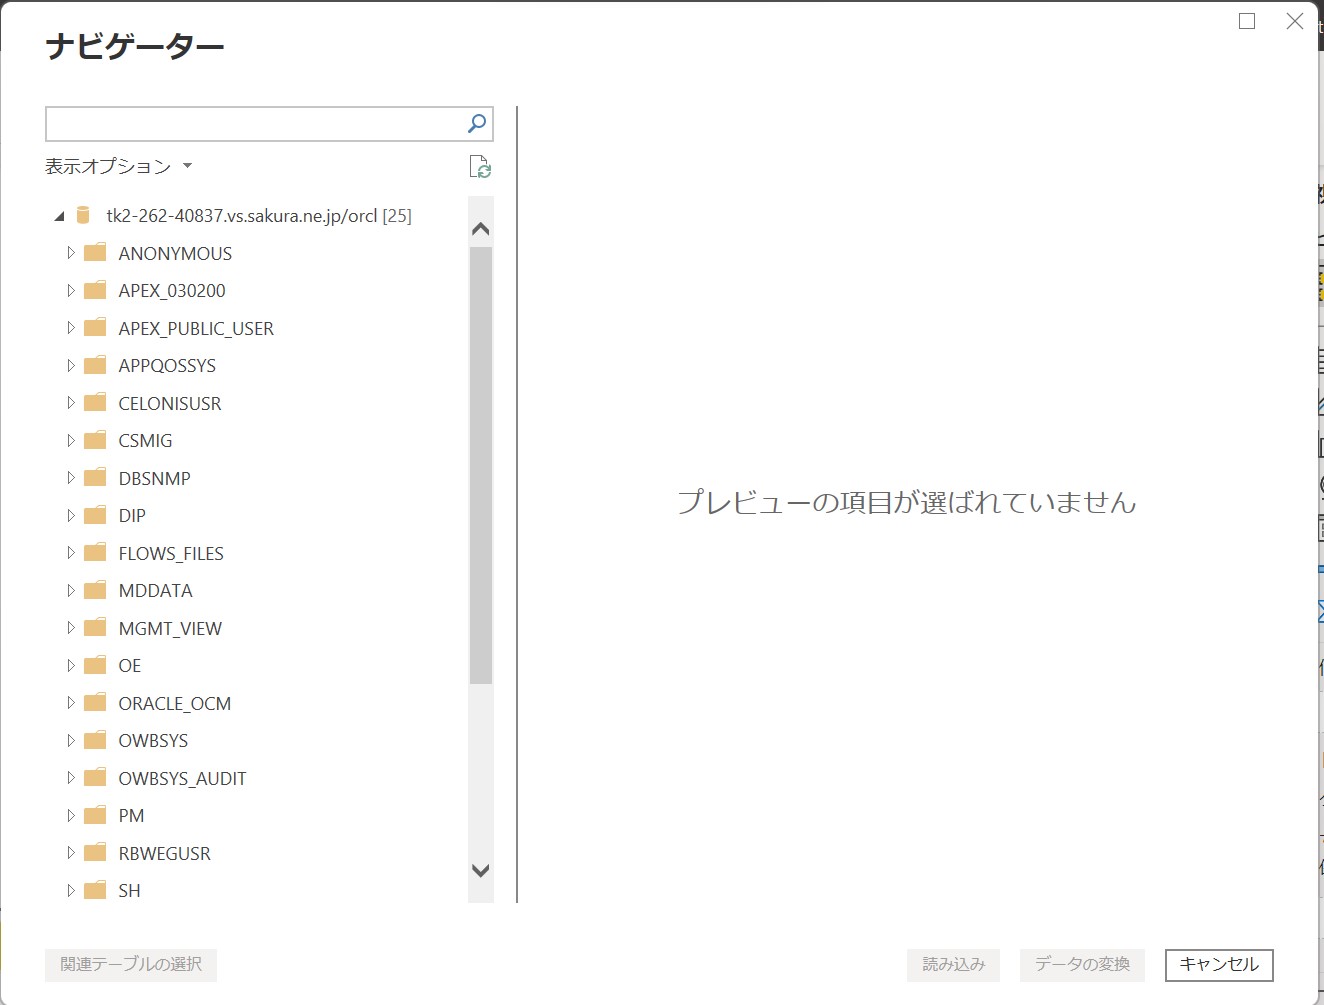The image size is (1324, 1005).
Task: Click the 関連テーブルの選択 button
Action: point(131,964)
